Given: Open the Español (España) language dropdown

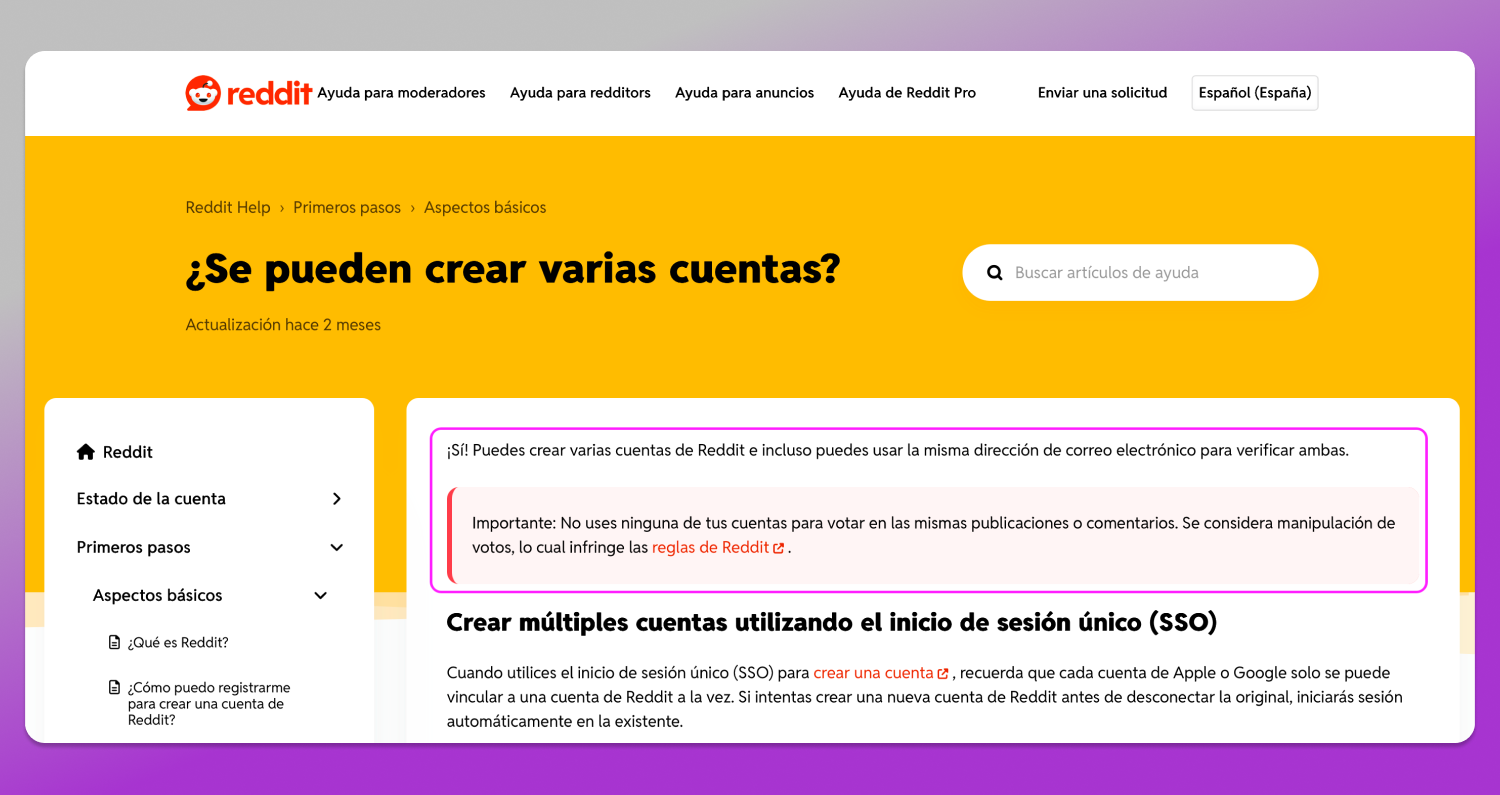Looking at the screenshot, I should 1255,93.
